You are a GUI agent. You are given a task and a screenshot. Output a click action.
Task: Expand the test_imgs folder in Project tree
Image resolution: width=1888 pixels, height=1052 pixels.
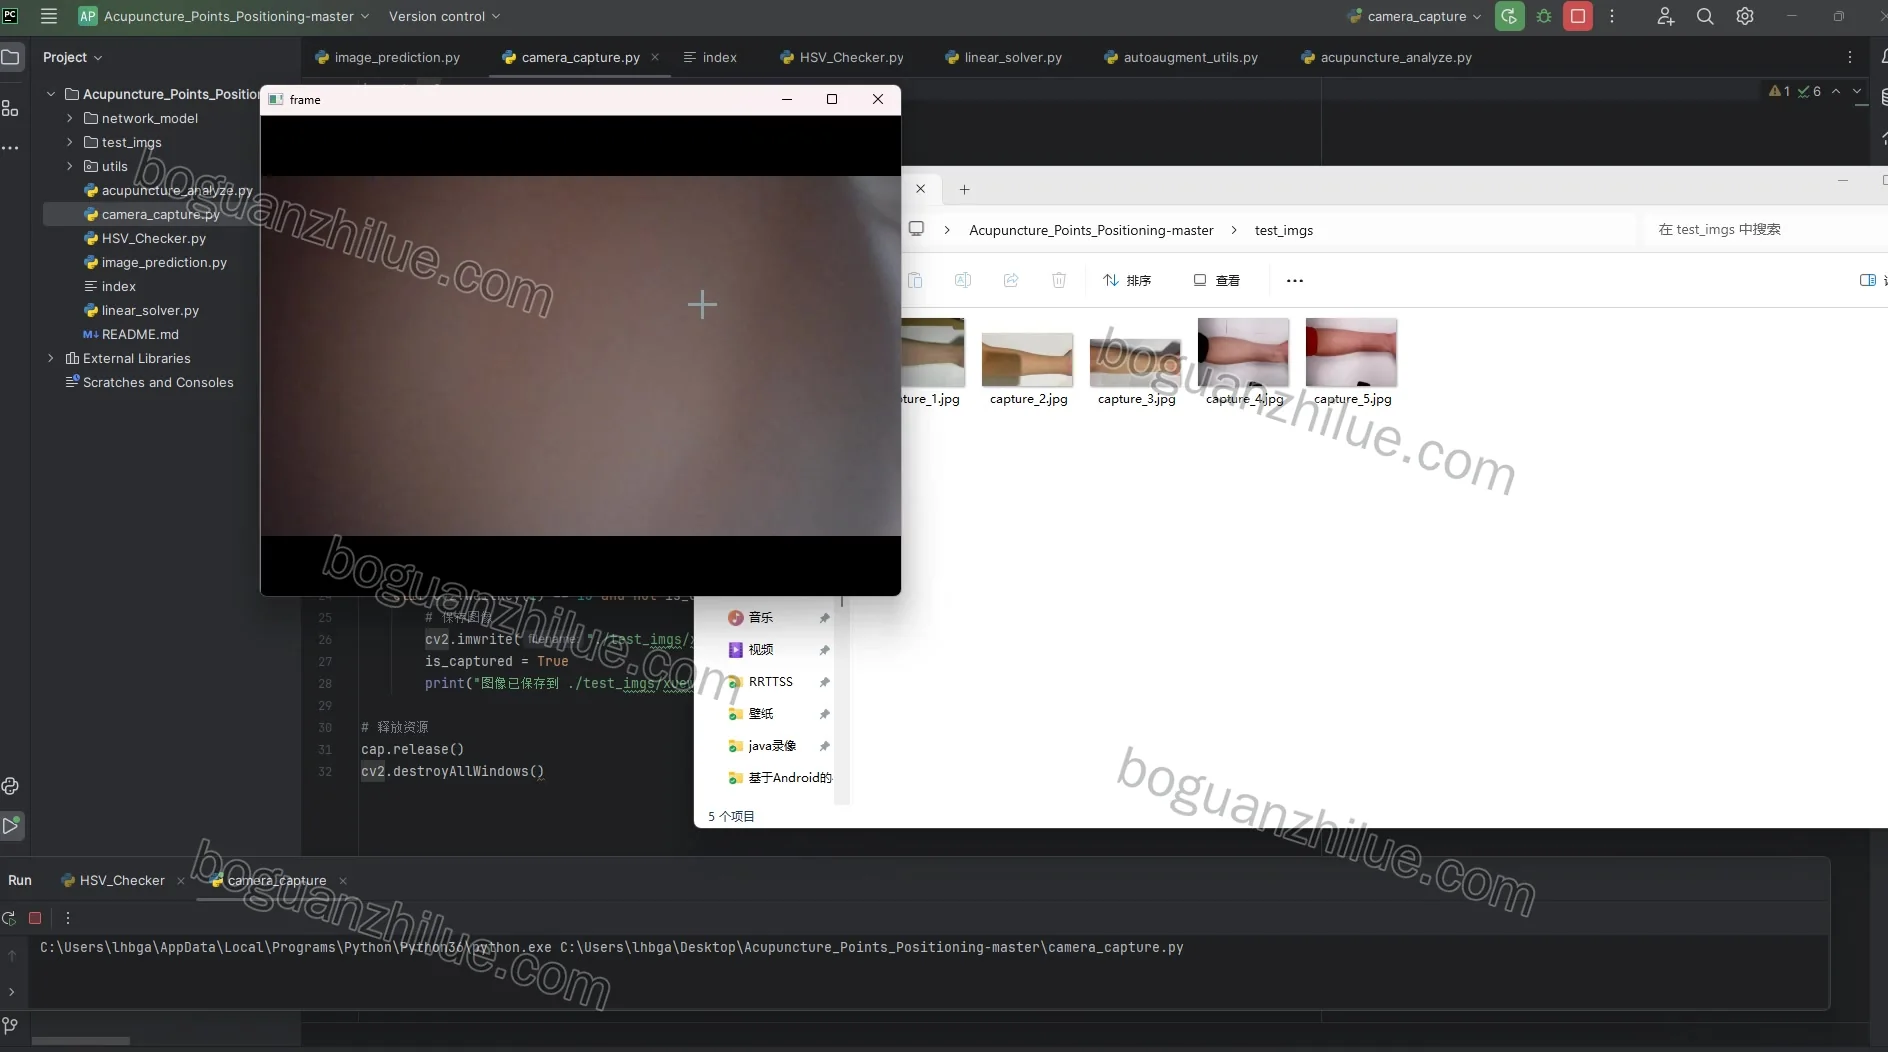pyautogui.click(x=69, y=142)
